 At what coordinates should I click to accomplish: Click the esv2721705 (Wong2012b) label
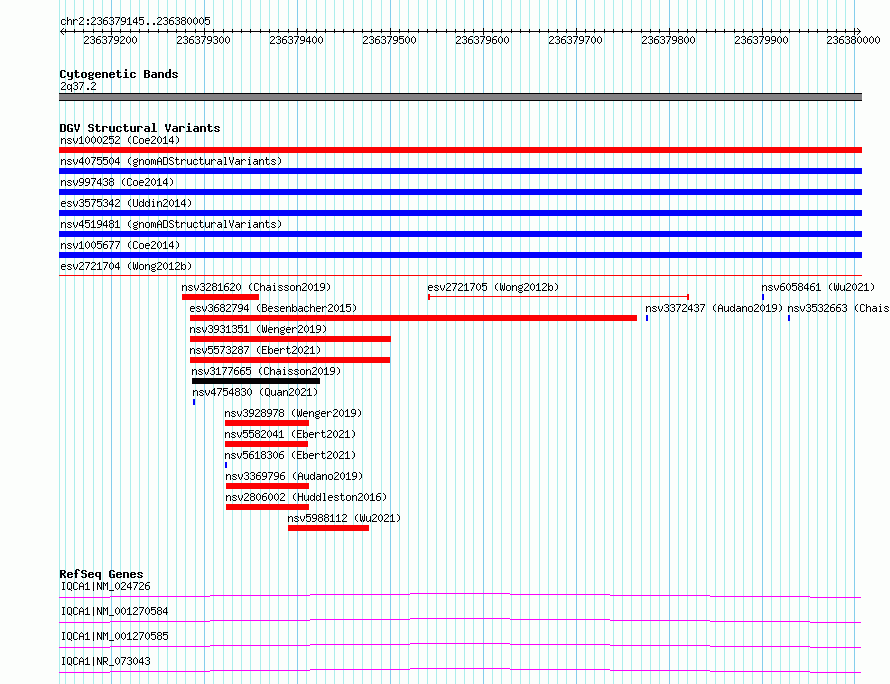click(493, 287)
